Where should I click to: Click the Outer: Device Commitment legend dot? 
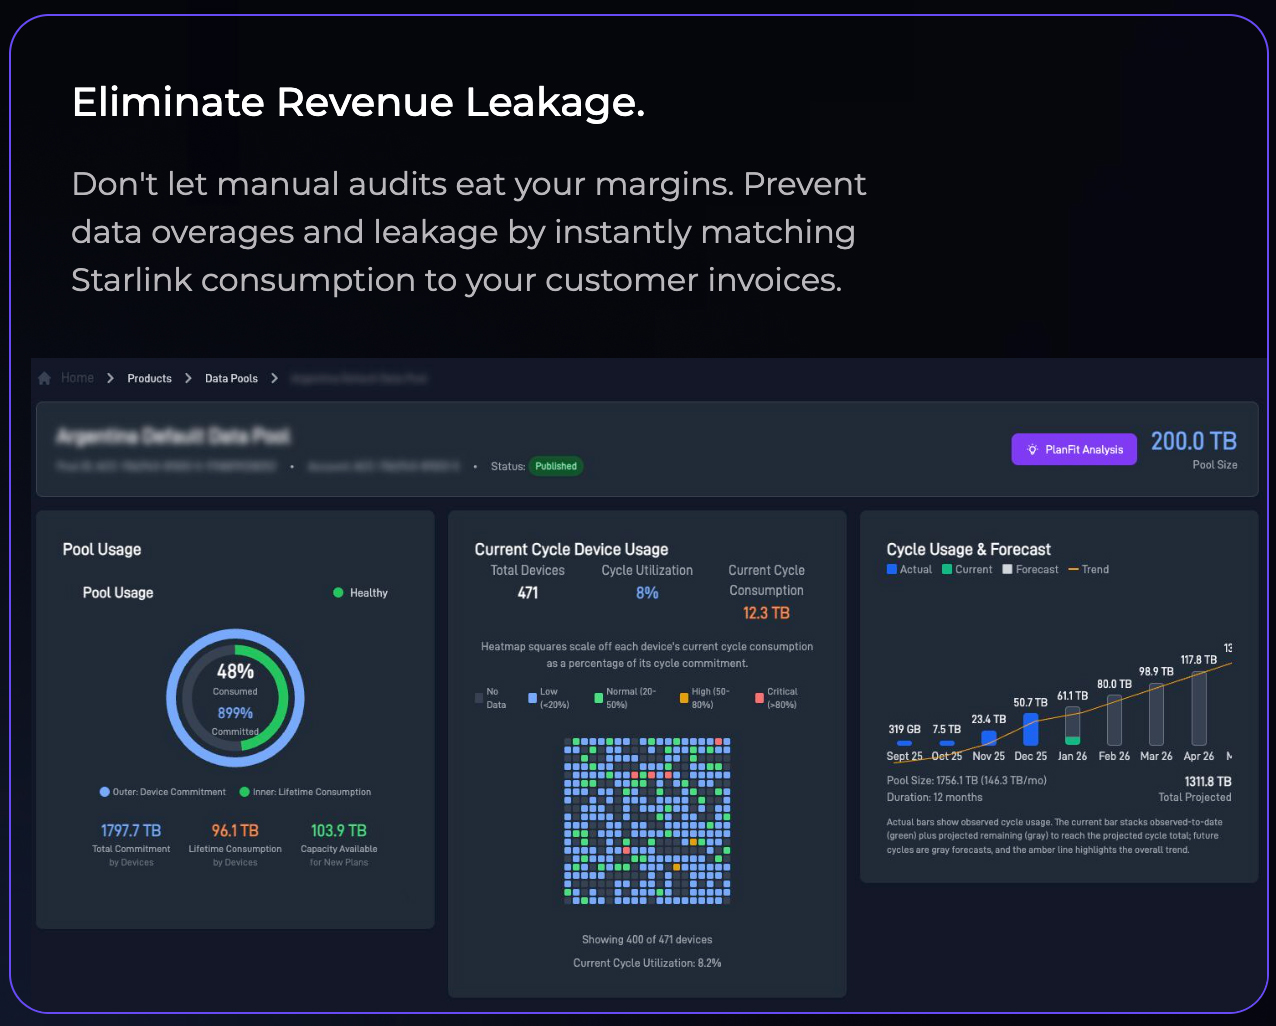(105, 792)
